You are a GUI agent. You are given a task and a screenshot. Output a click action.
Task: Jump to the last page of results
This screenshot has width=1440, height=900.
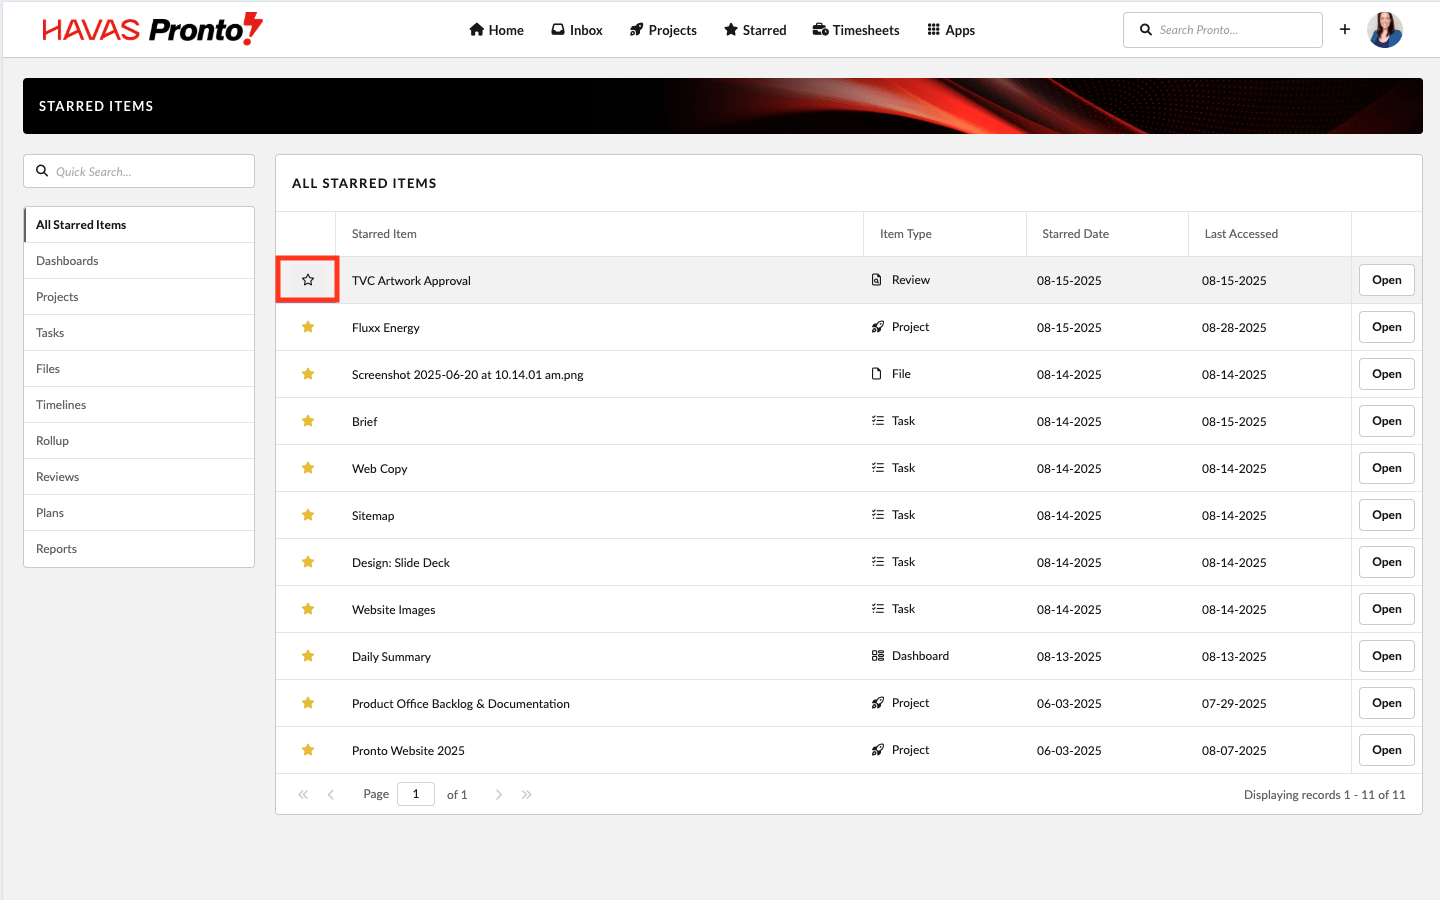coord(527,795)
